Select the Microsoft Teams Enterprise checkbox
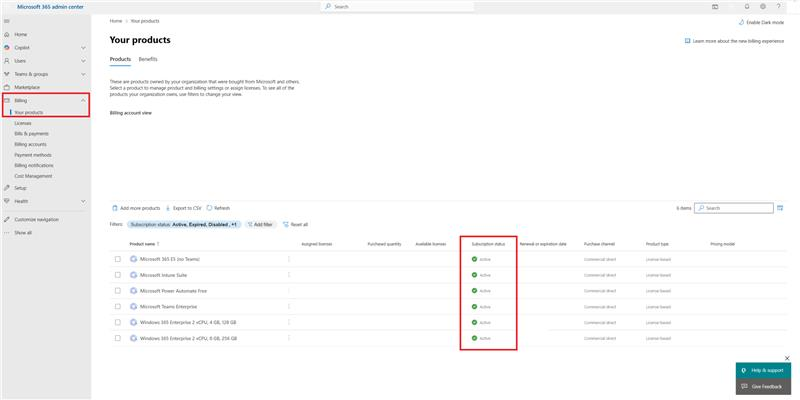 click(118, 307)
